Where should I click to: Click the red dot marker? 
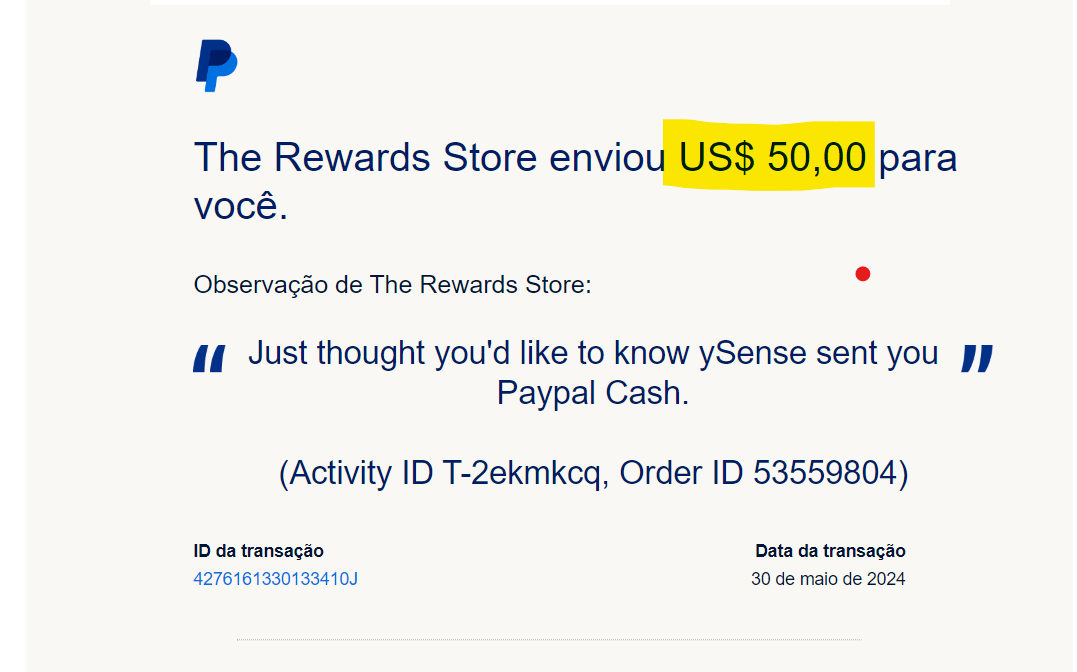(x=863, y=274)
